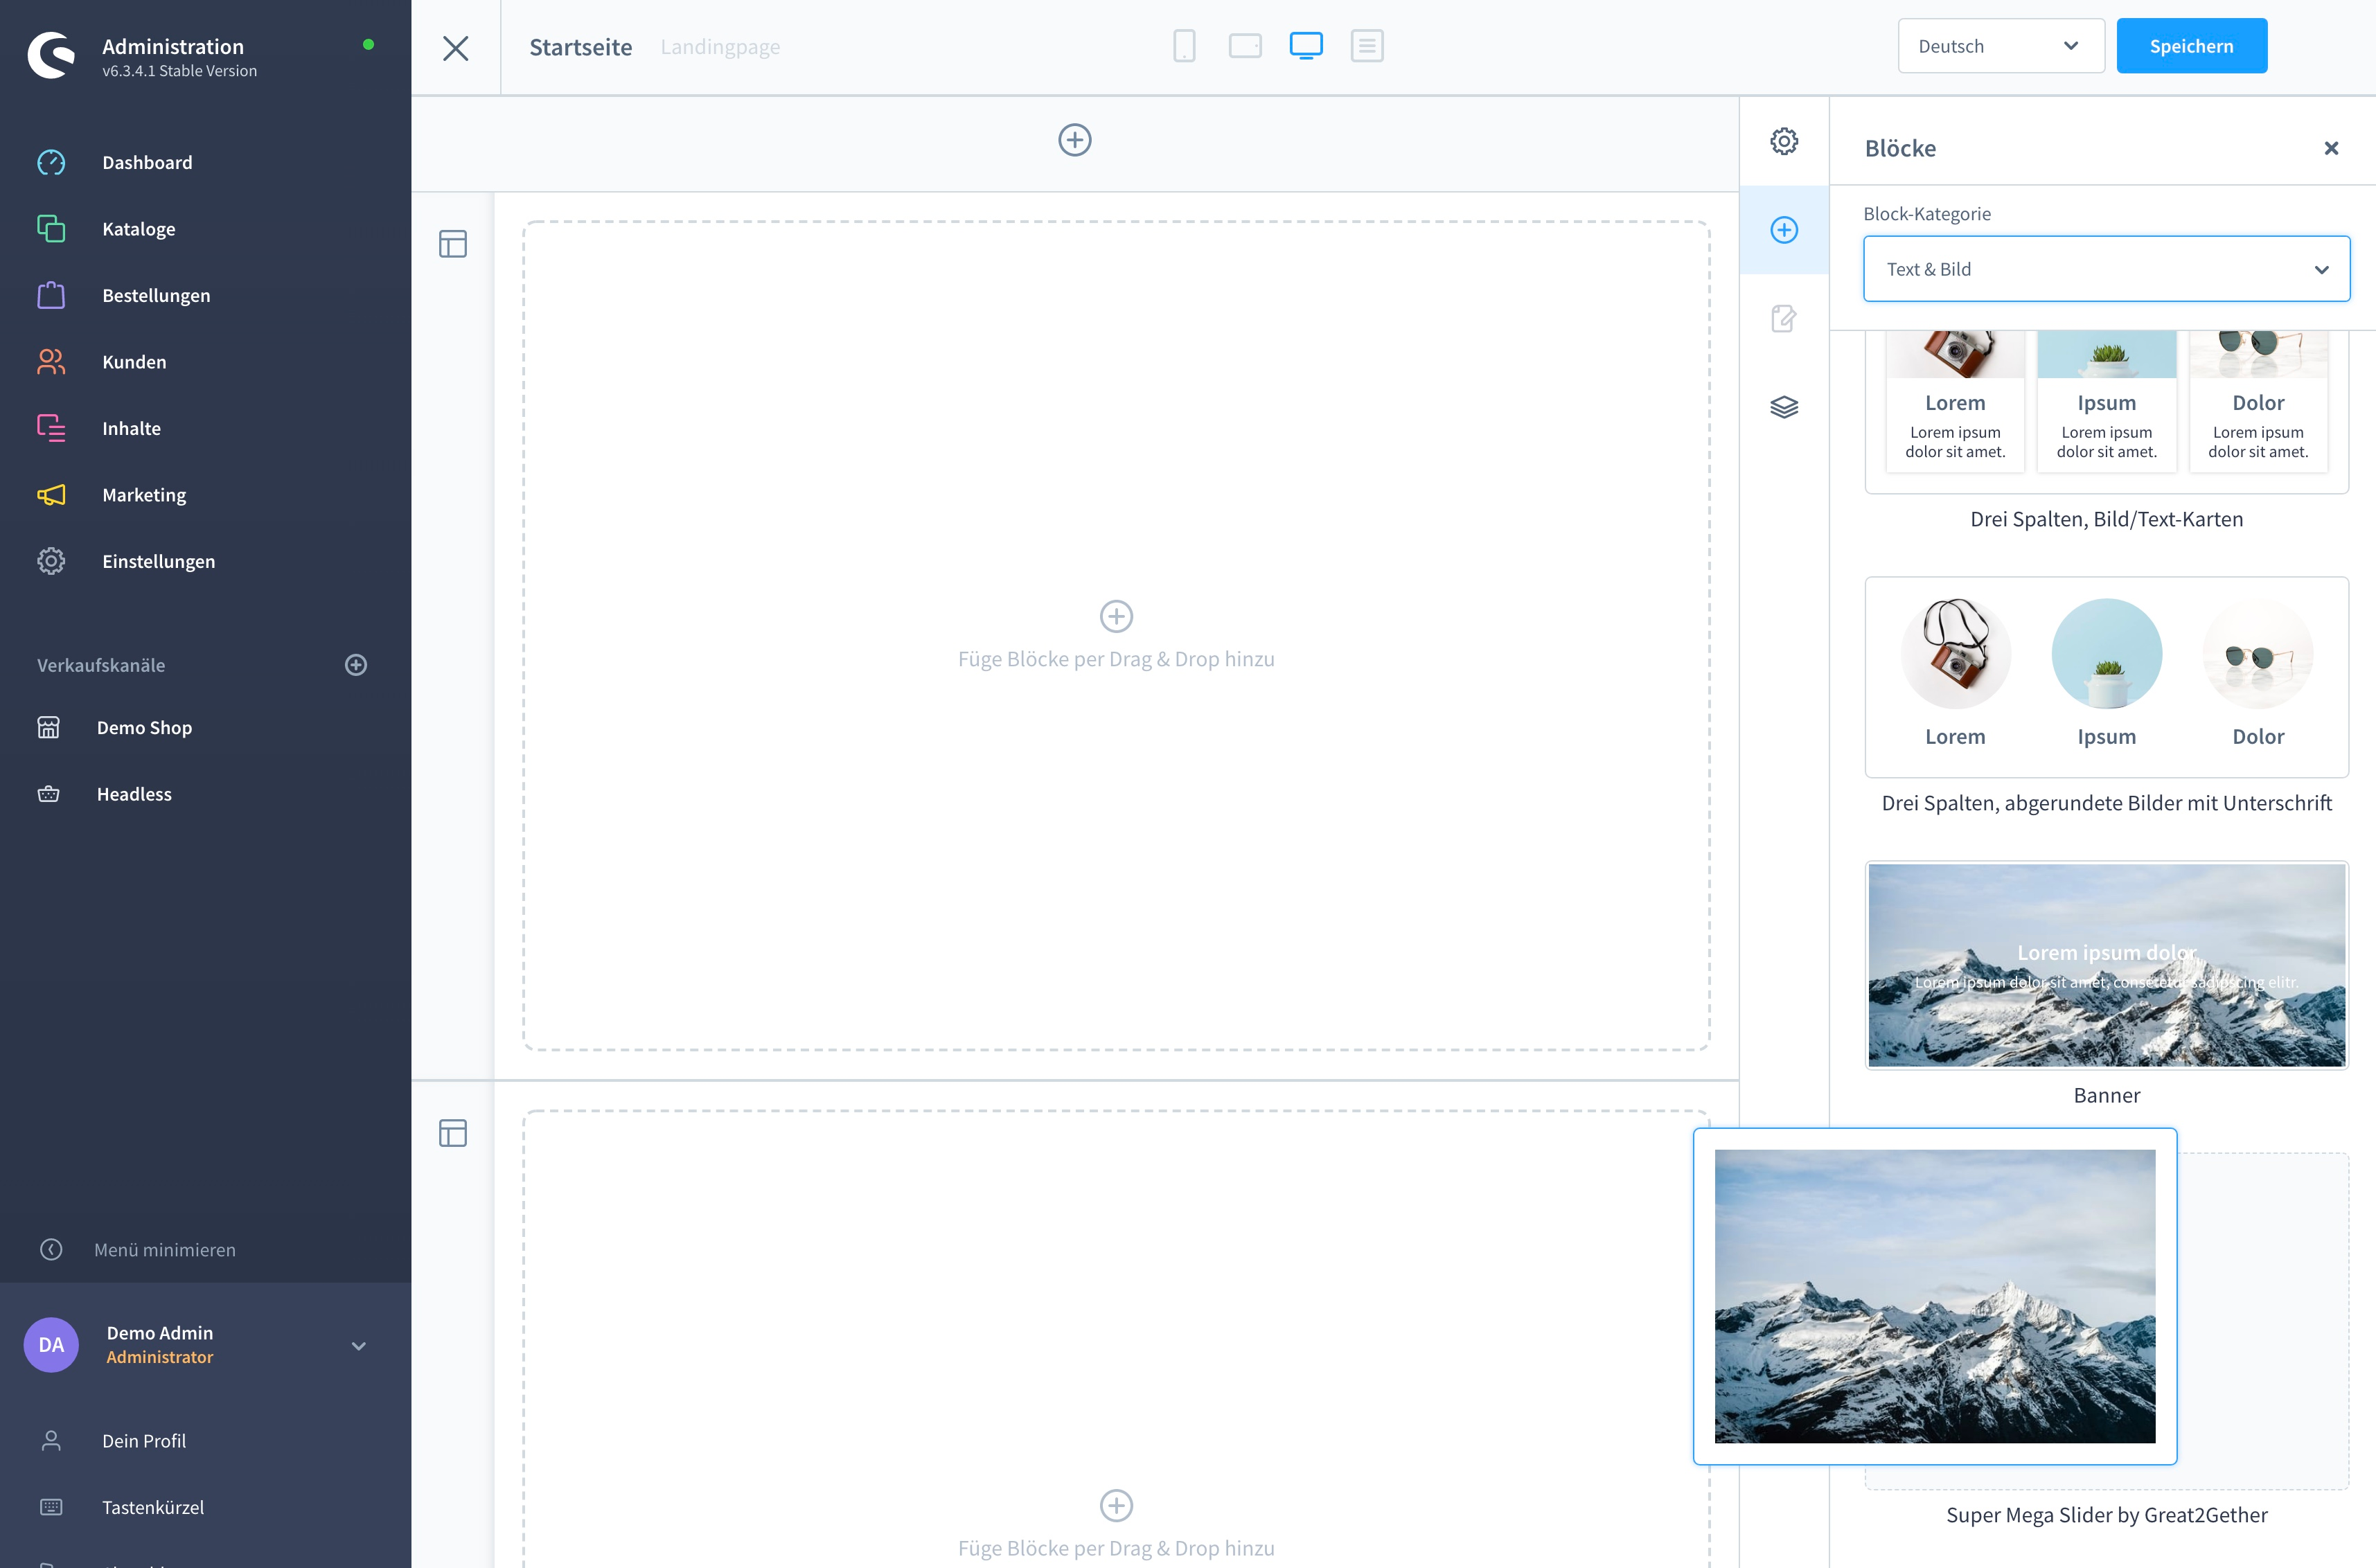Click the second section drop zone plus
The height and width of the screenshot is (1568, 2376).
[1116, 1505]
